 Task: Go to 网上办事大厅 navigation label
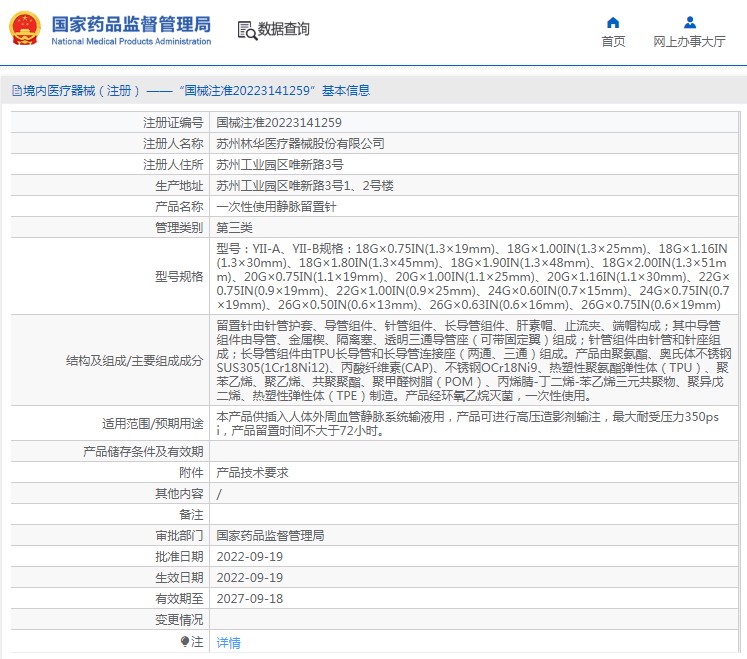[689, 42]
